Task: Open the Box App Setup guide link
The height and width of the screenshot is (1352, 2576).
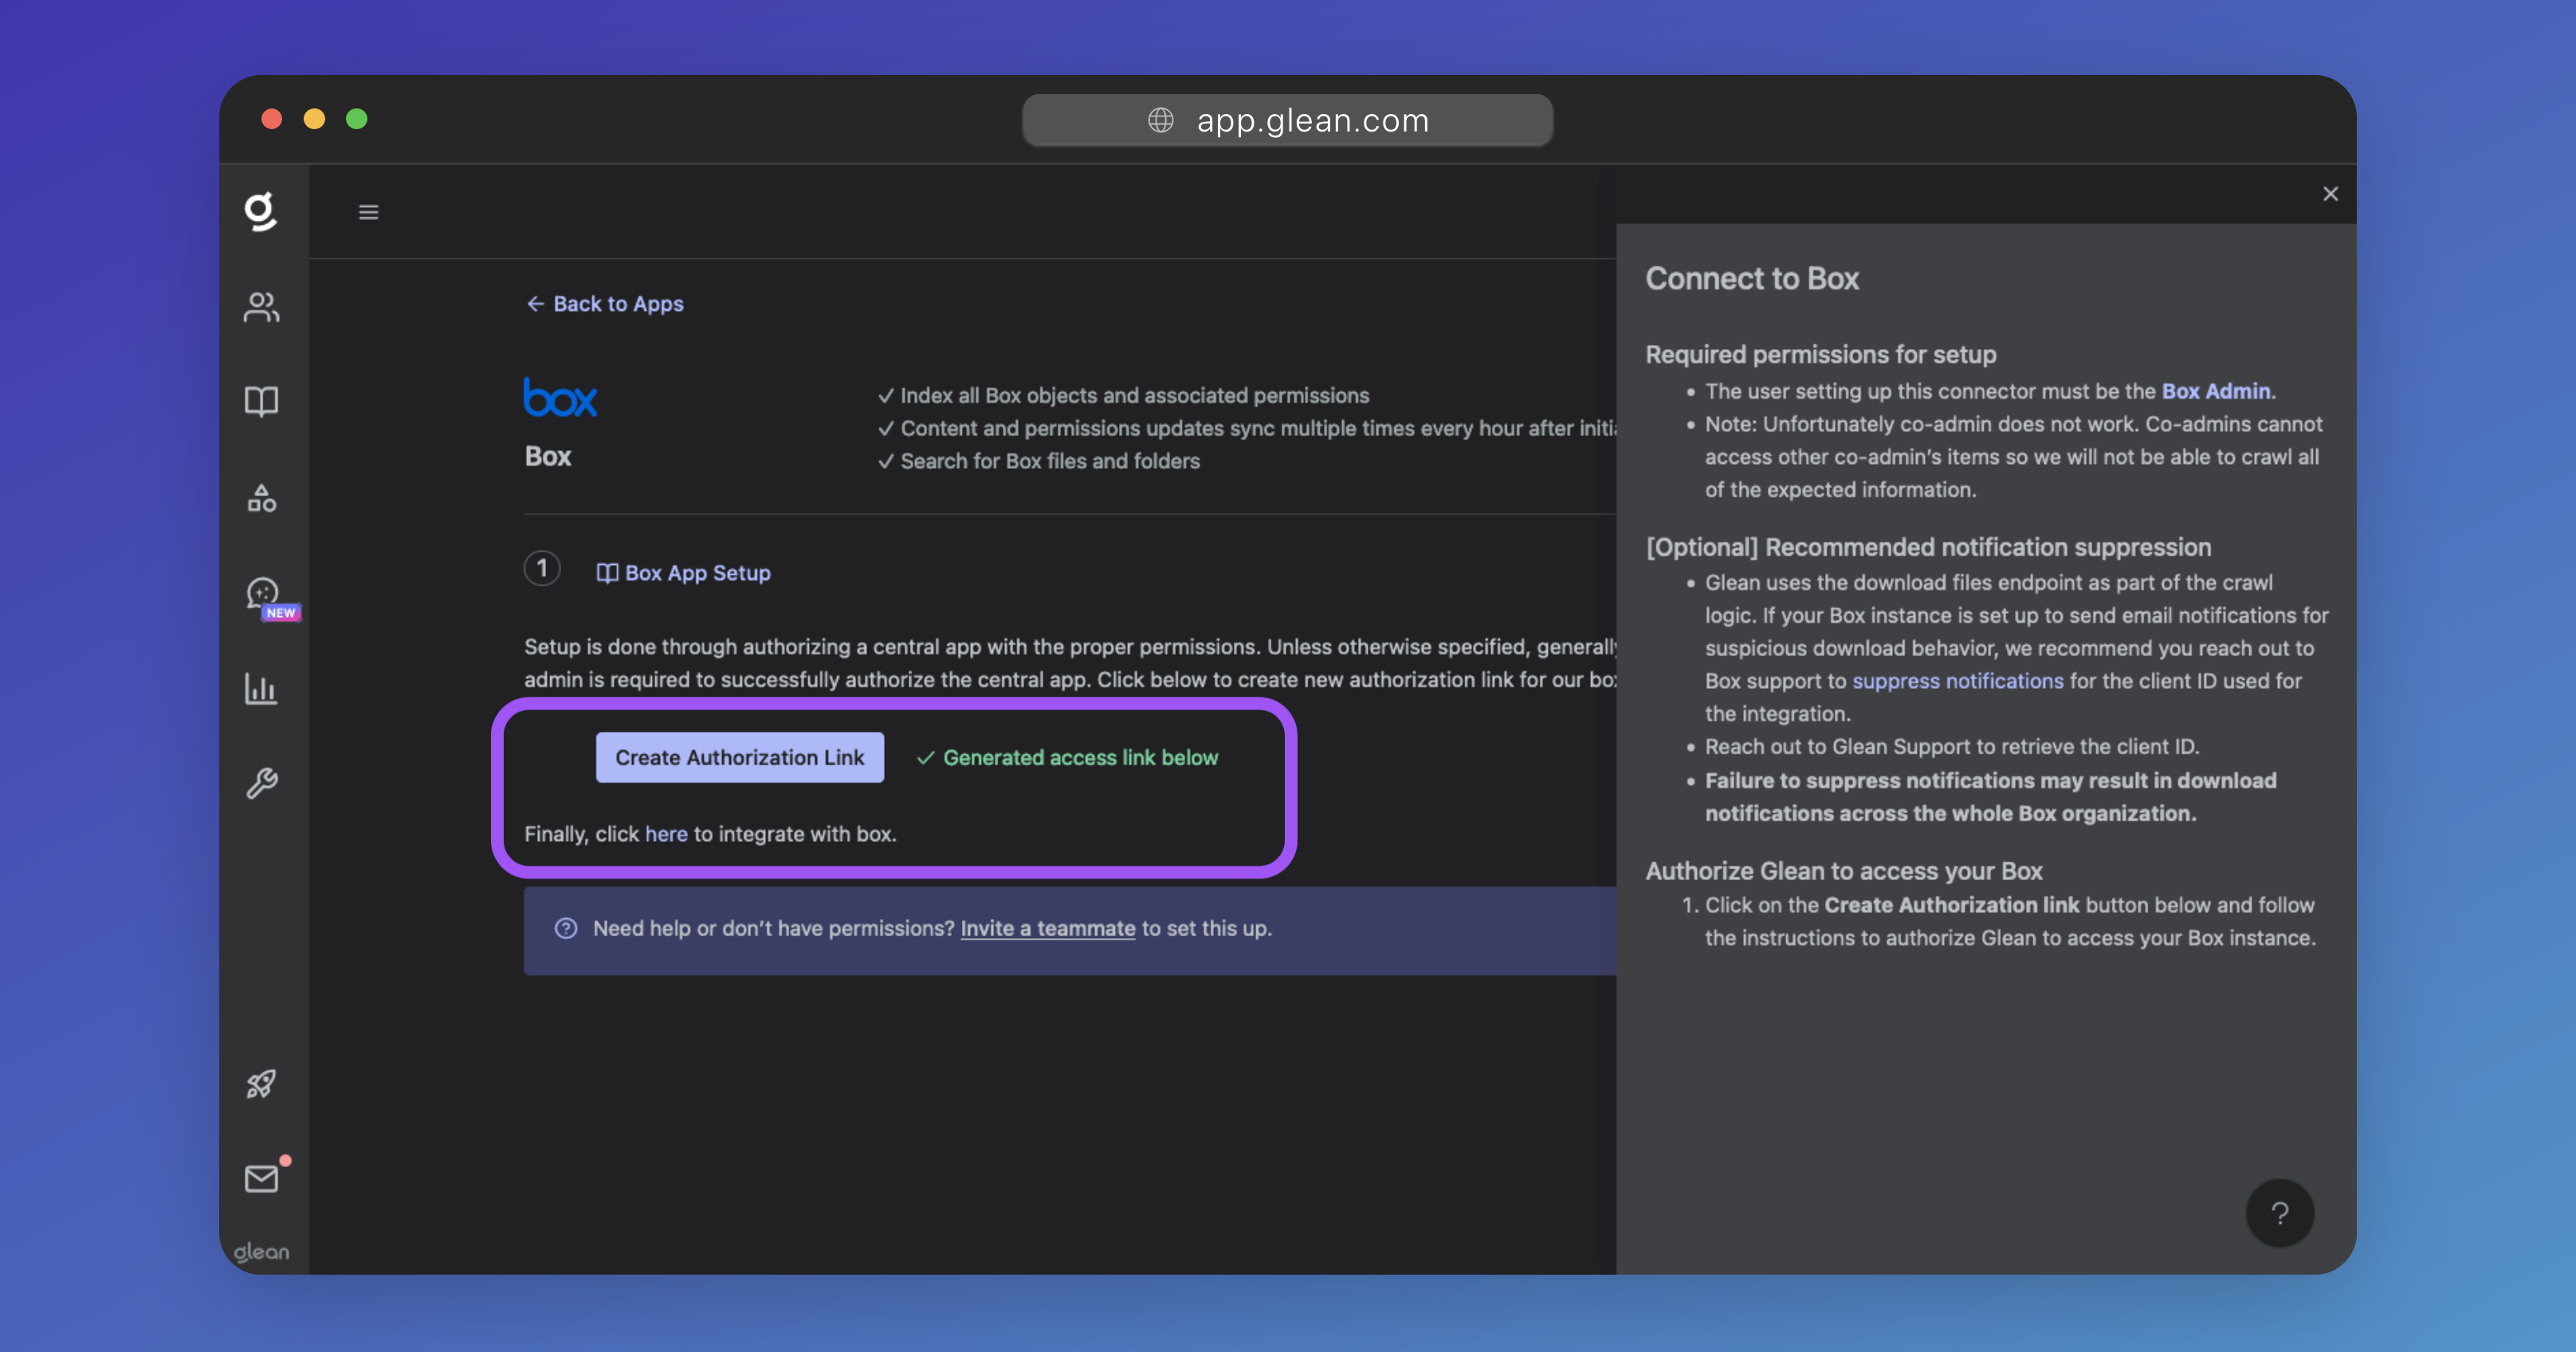Action: coord(684,573)
